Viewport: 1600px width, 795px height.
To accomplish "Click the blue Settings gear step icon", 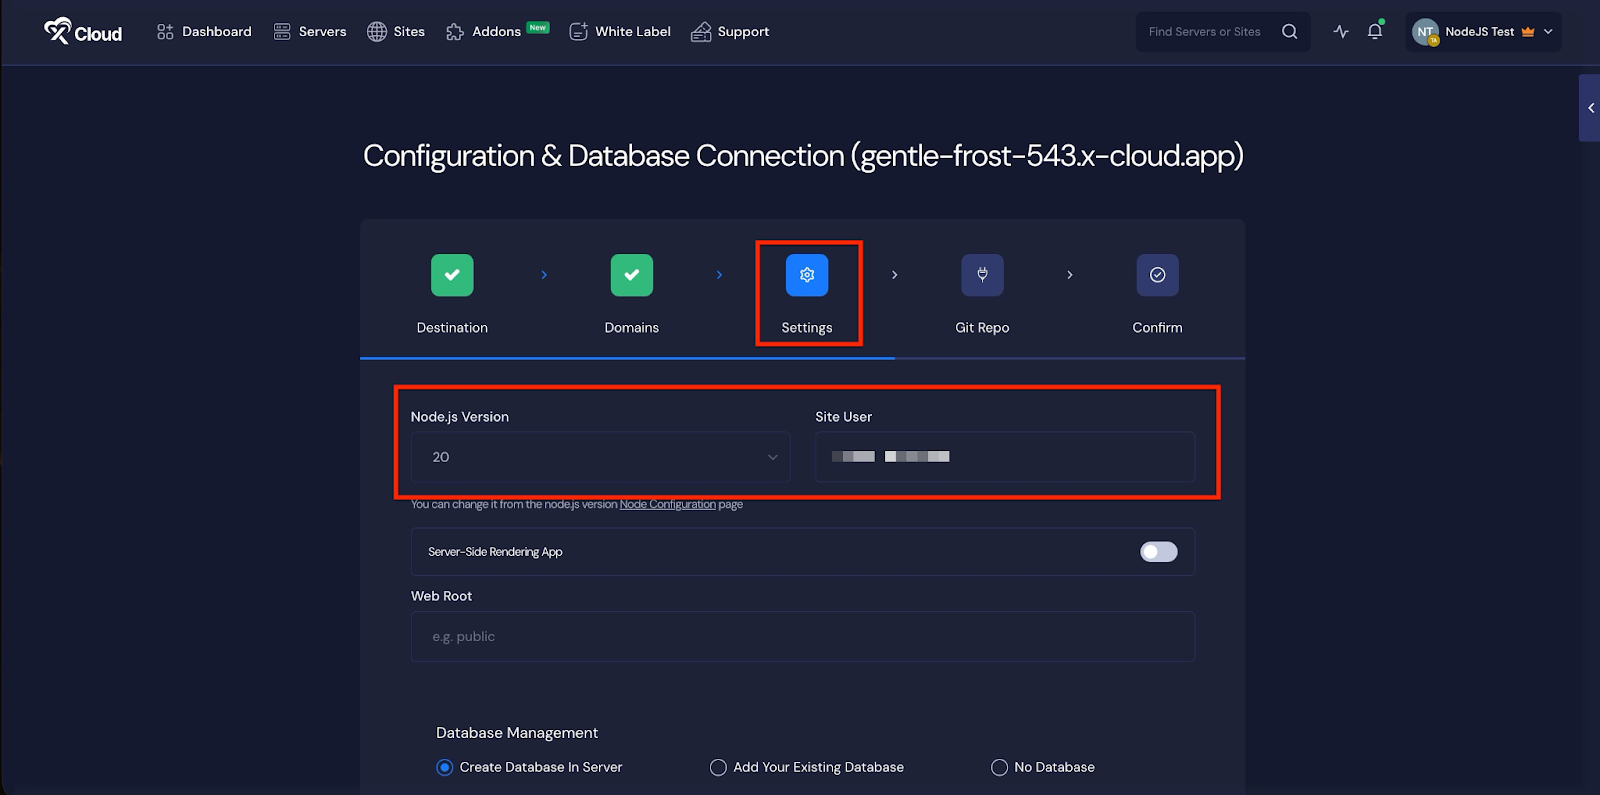I will (807, 275).
